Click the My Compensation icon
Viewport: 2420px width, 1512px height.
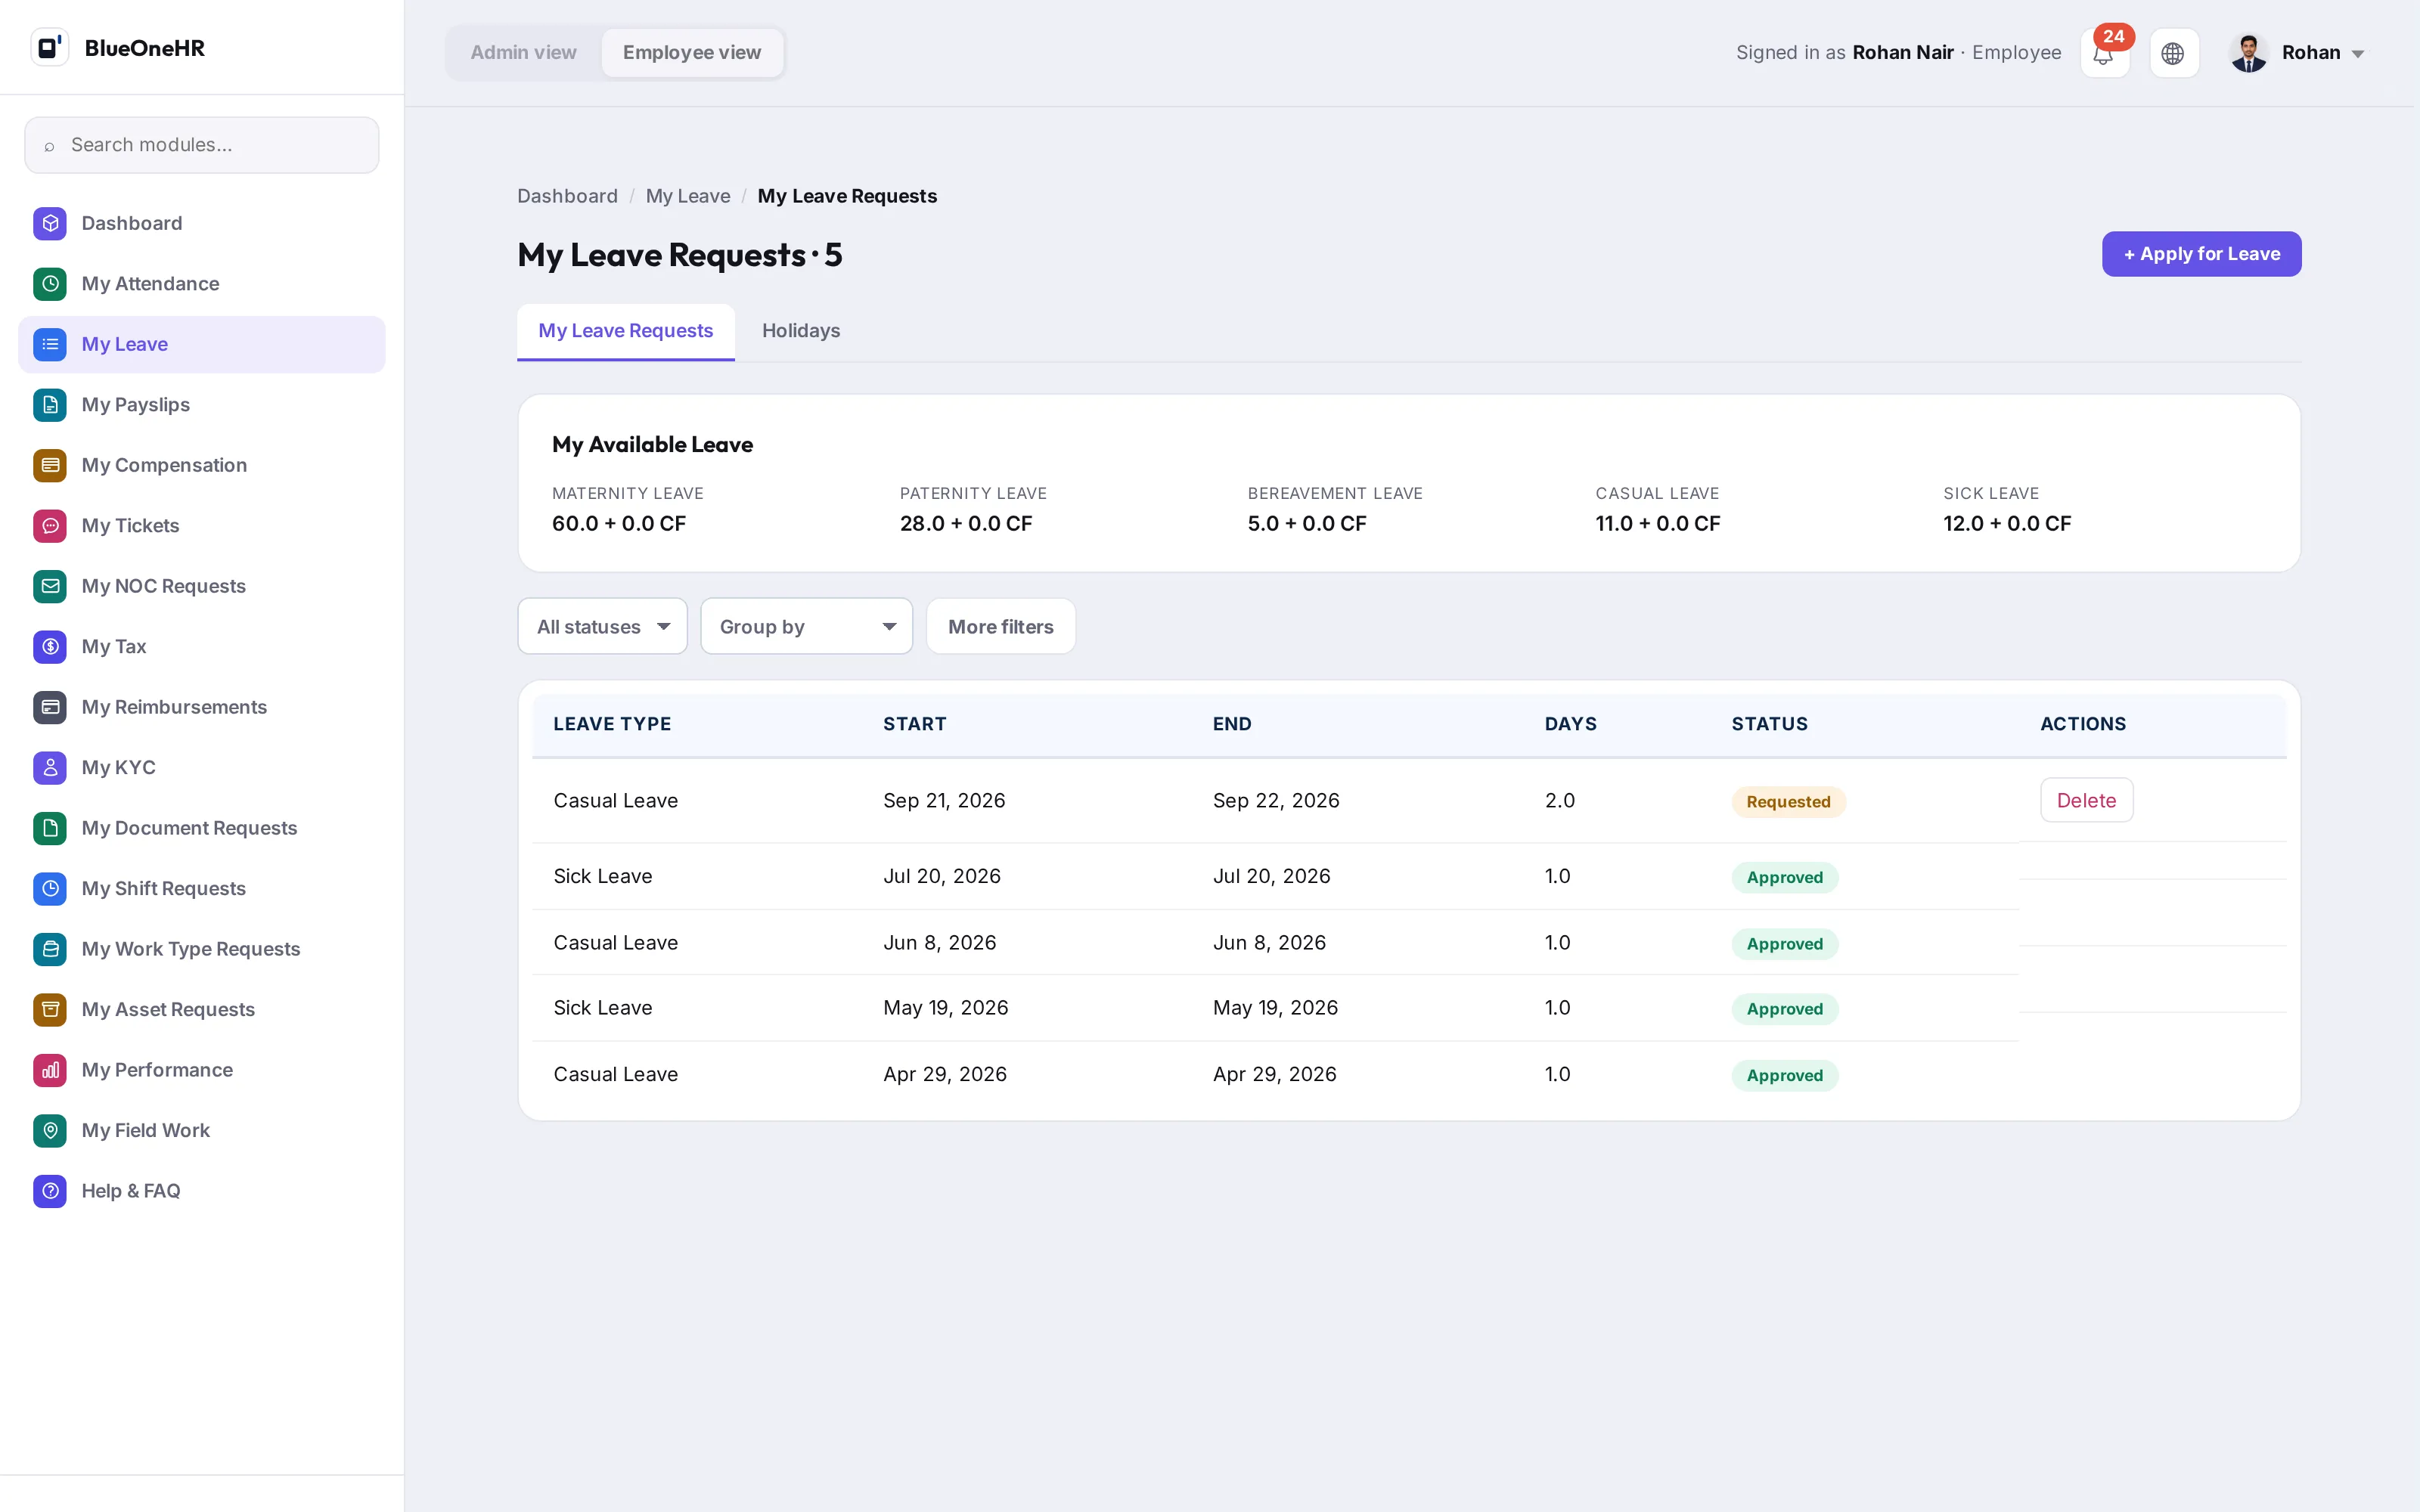(x=50, y=465)
